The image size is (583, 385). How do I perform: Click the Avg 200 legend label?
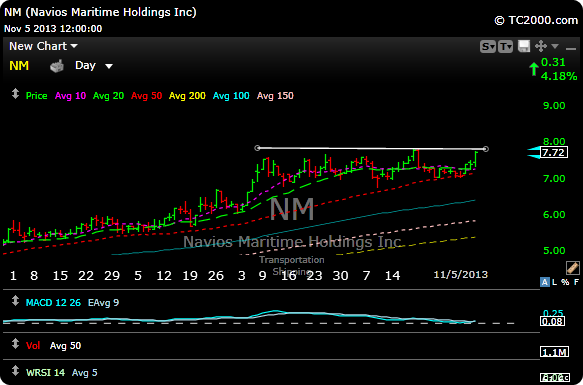[x=187, y=96]
